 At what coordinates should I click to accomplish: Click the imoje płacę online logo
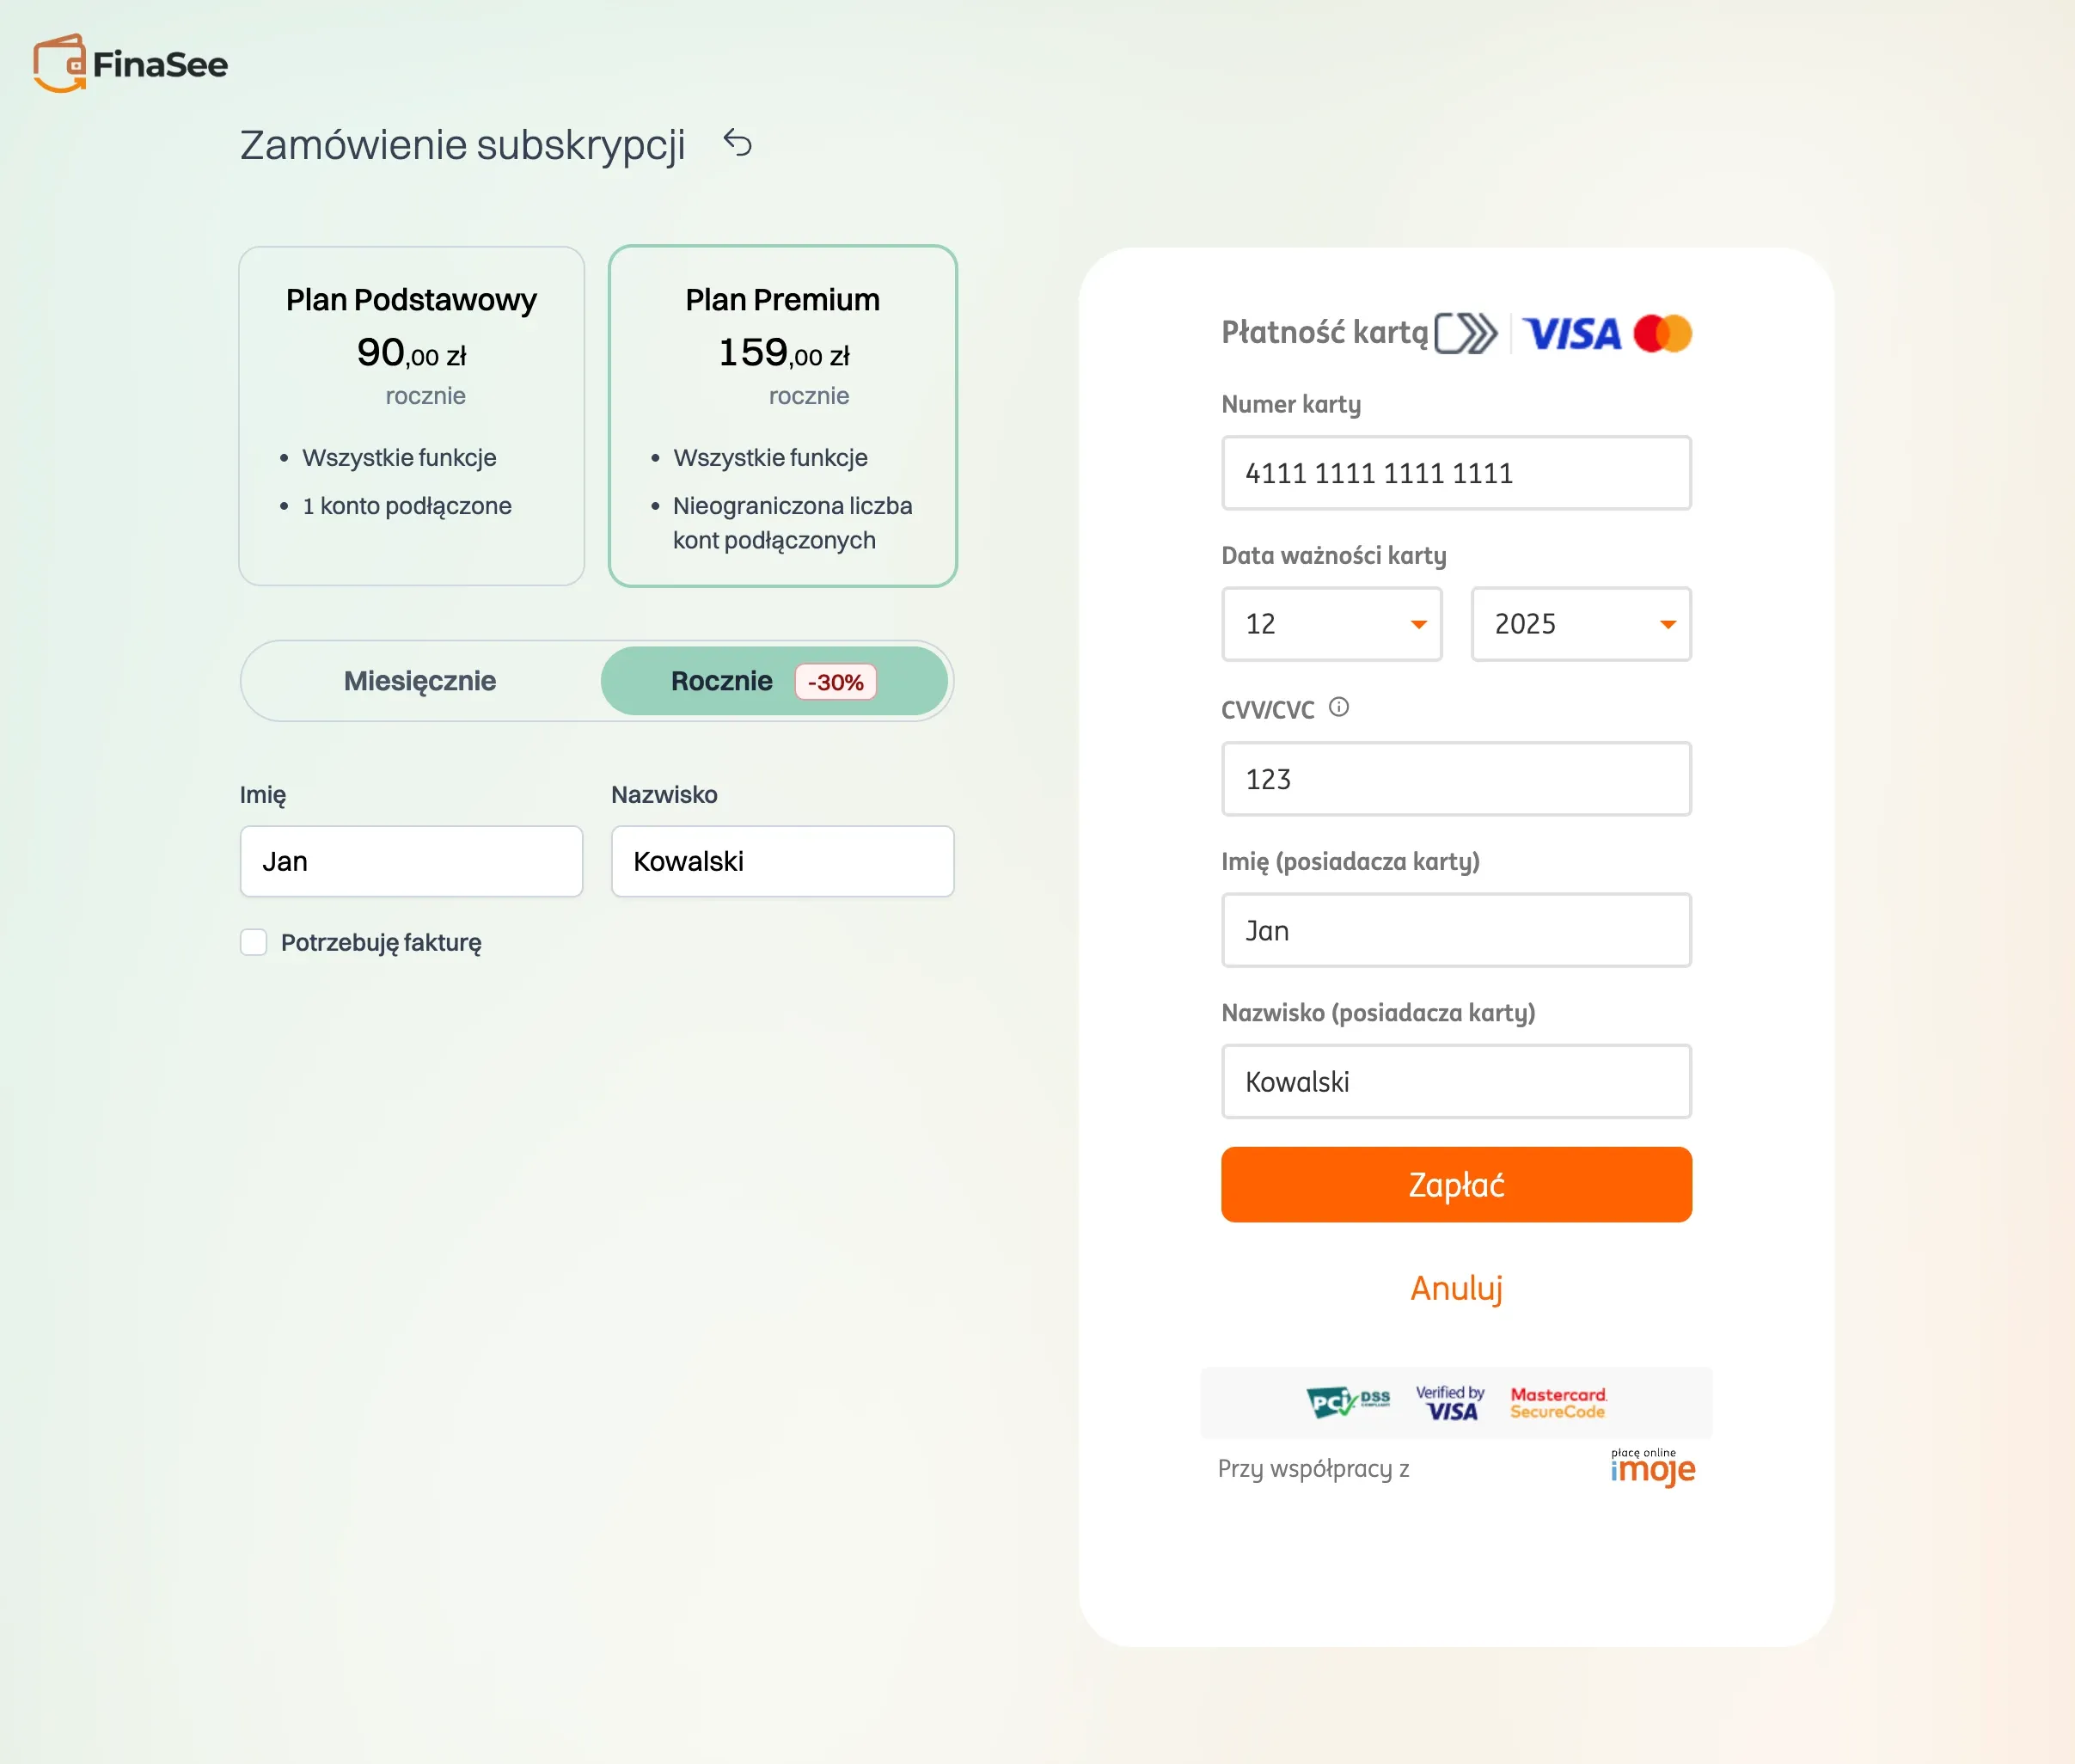click(x=1652, y=1467)
